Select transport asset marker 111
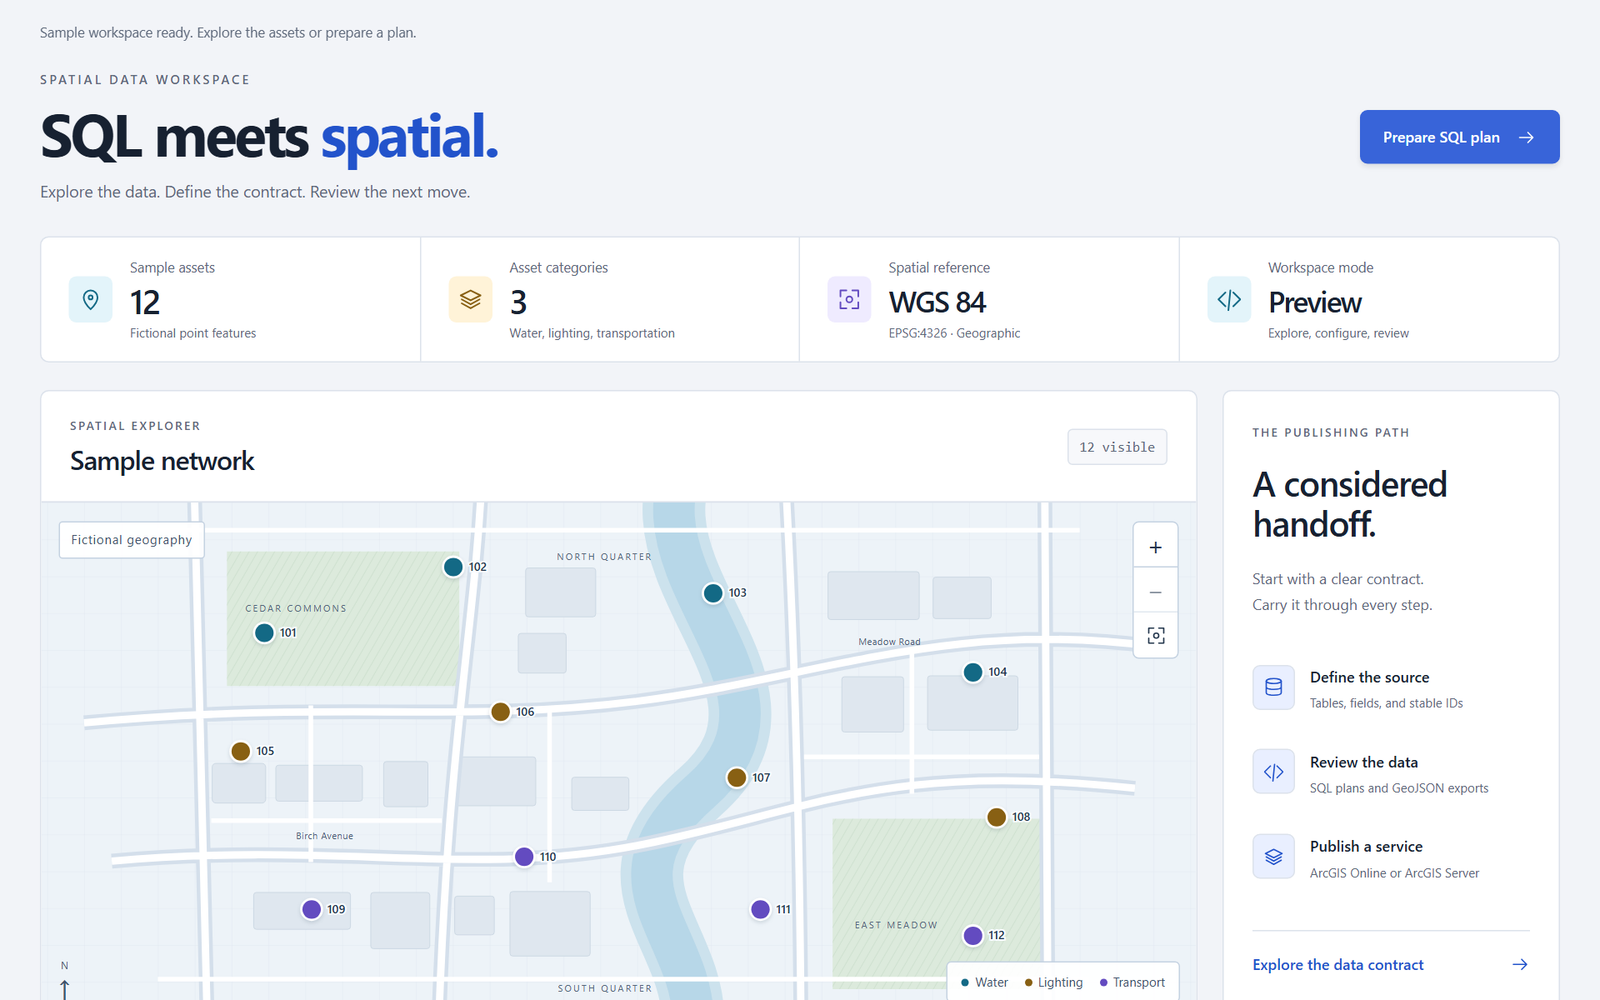The height and width of the screenshot is (1000, 1600). coord(761,909)
